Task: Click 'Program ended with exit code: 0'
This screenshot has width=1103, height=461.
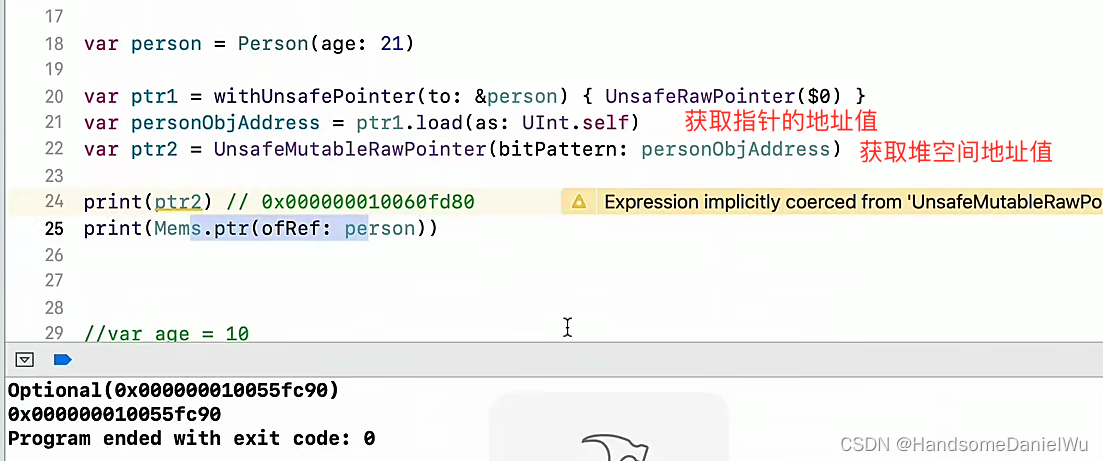Action: 191,438
